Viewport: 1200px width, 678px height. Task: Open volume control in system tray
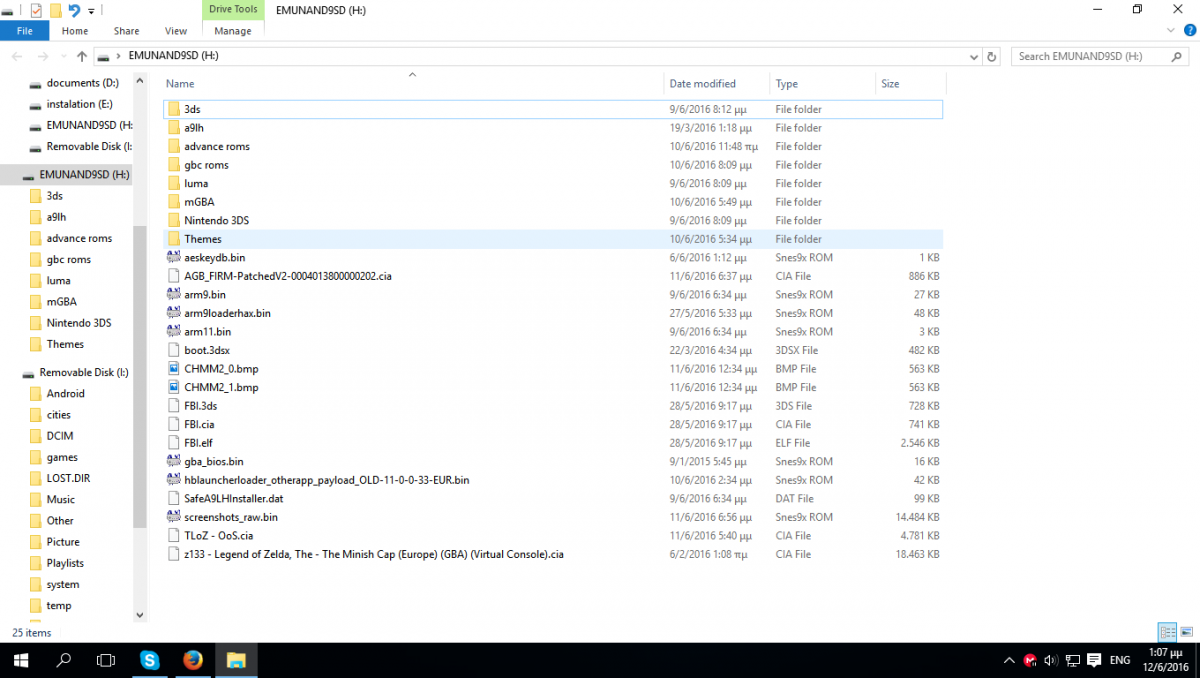1050,660
